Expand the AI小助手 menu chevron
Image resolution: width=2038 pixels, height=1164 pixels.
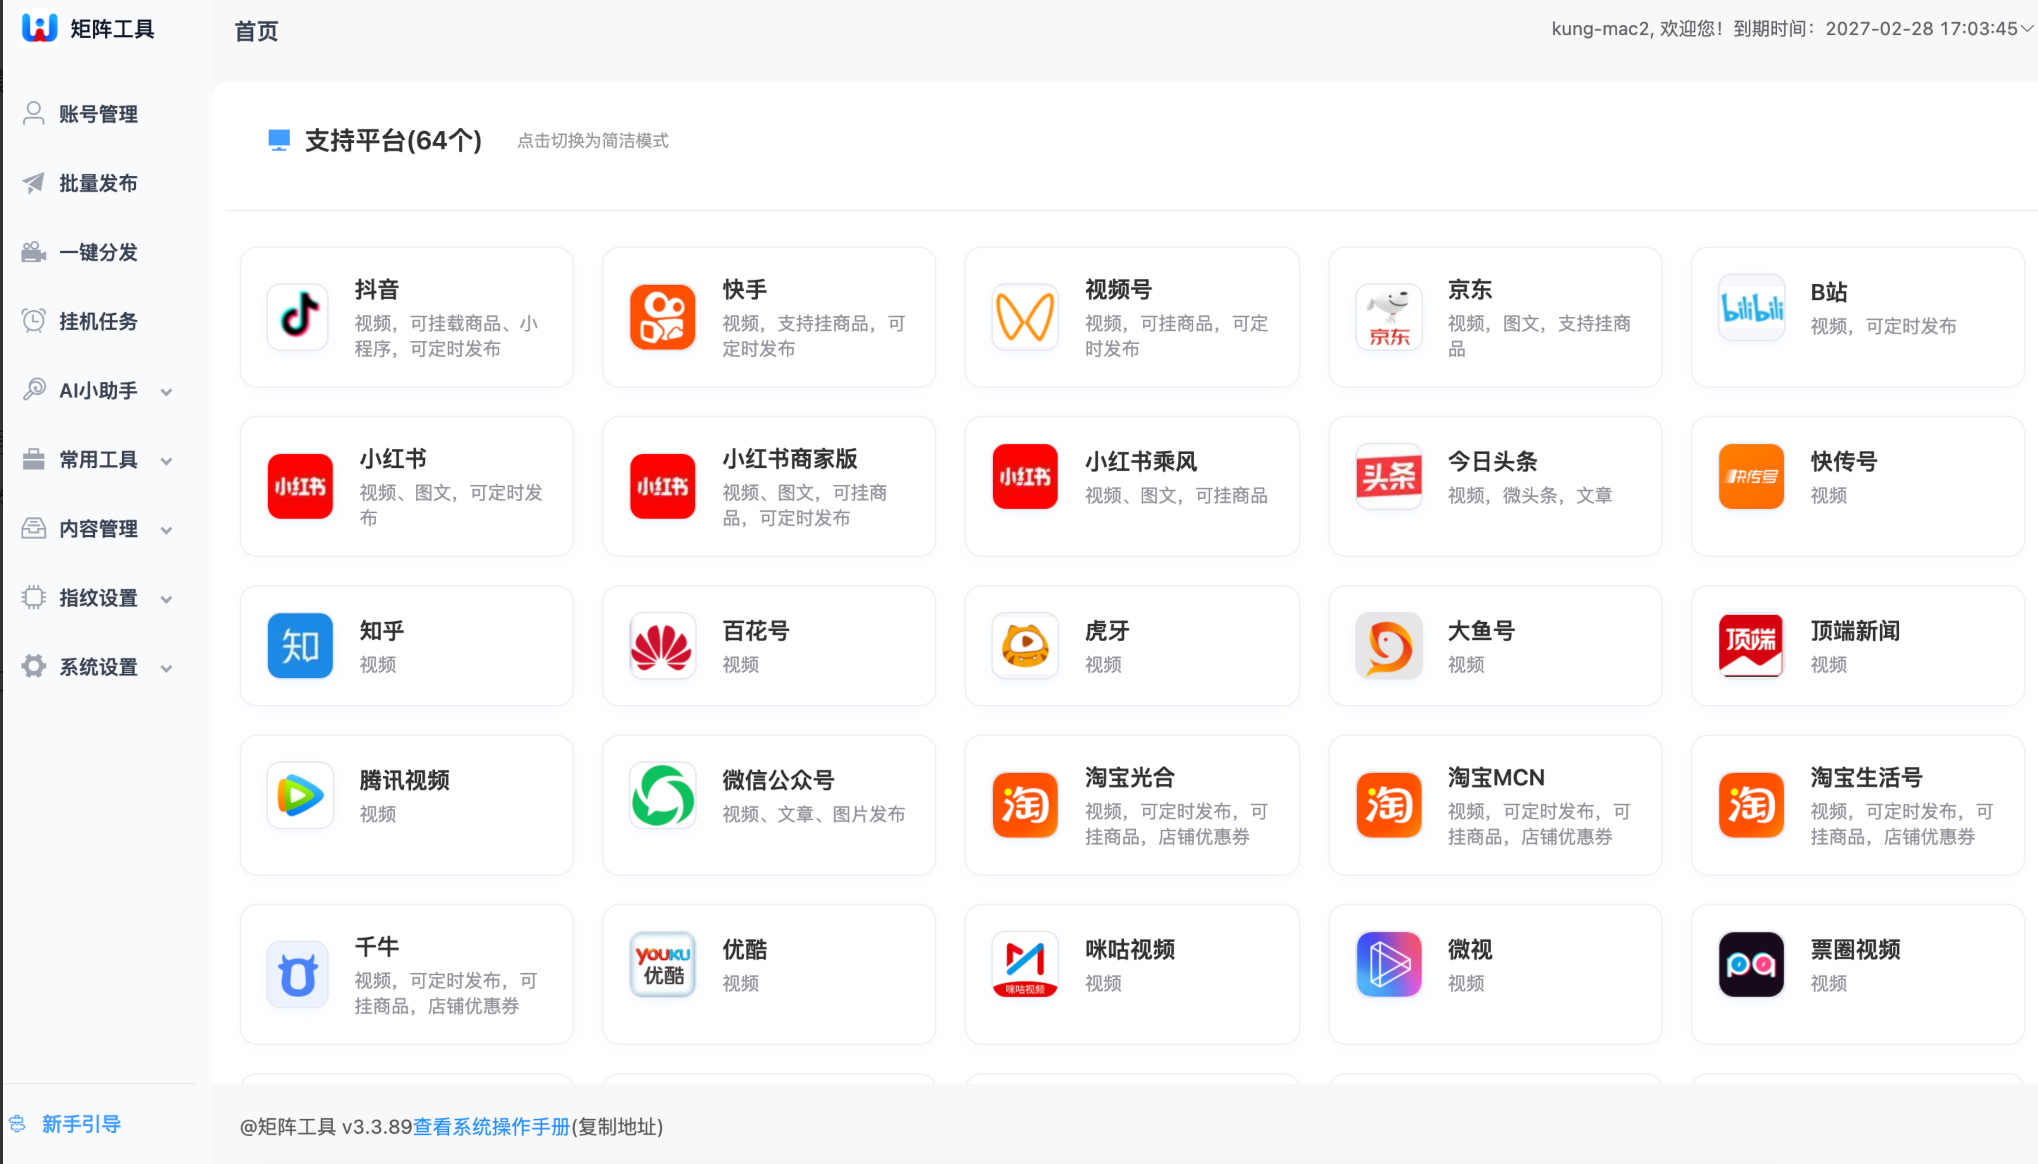tap(167, 392)
